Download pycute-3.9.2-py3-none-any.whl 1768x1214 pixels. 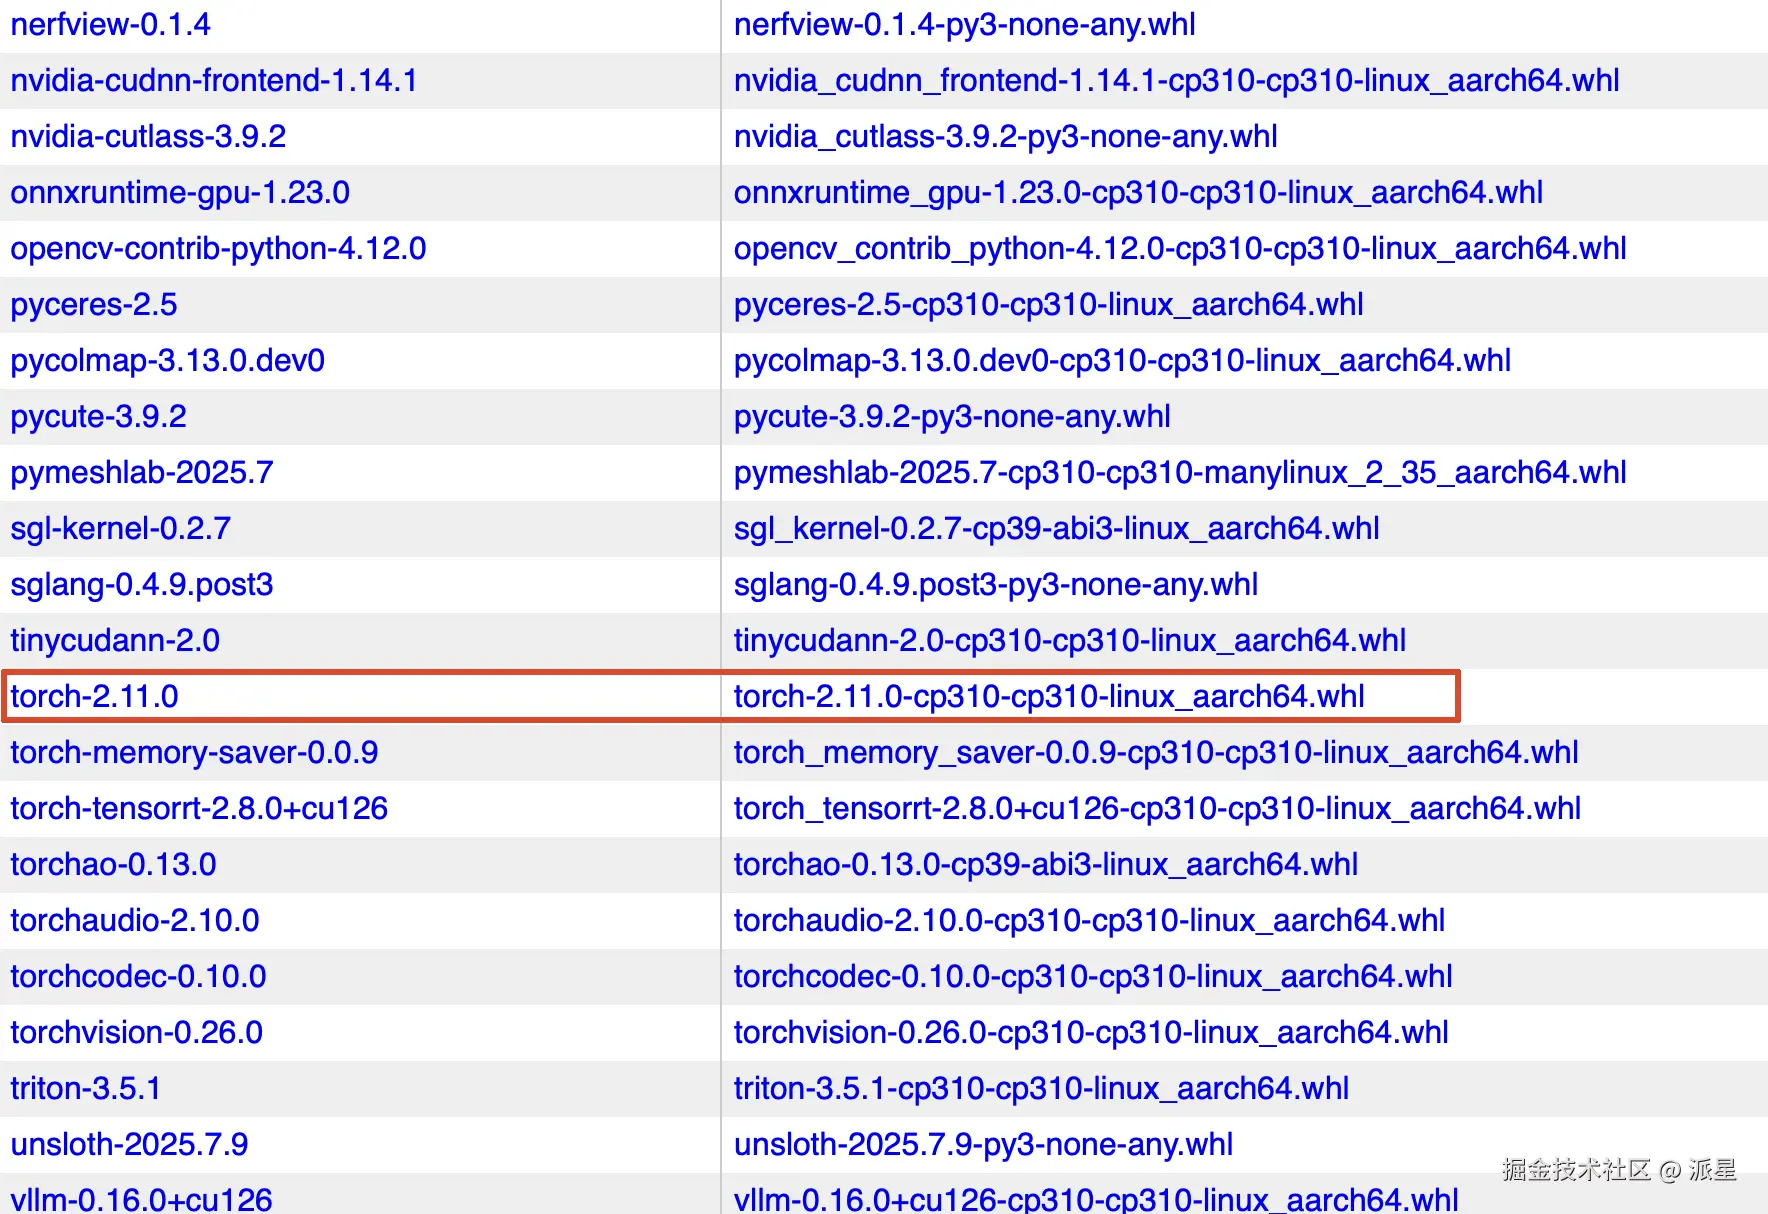click(952, 416)
